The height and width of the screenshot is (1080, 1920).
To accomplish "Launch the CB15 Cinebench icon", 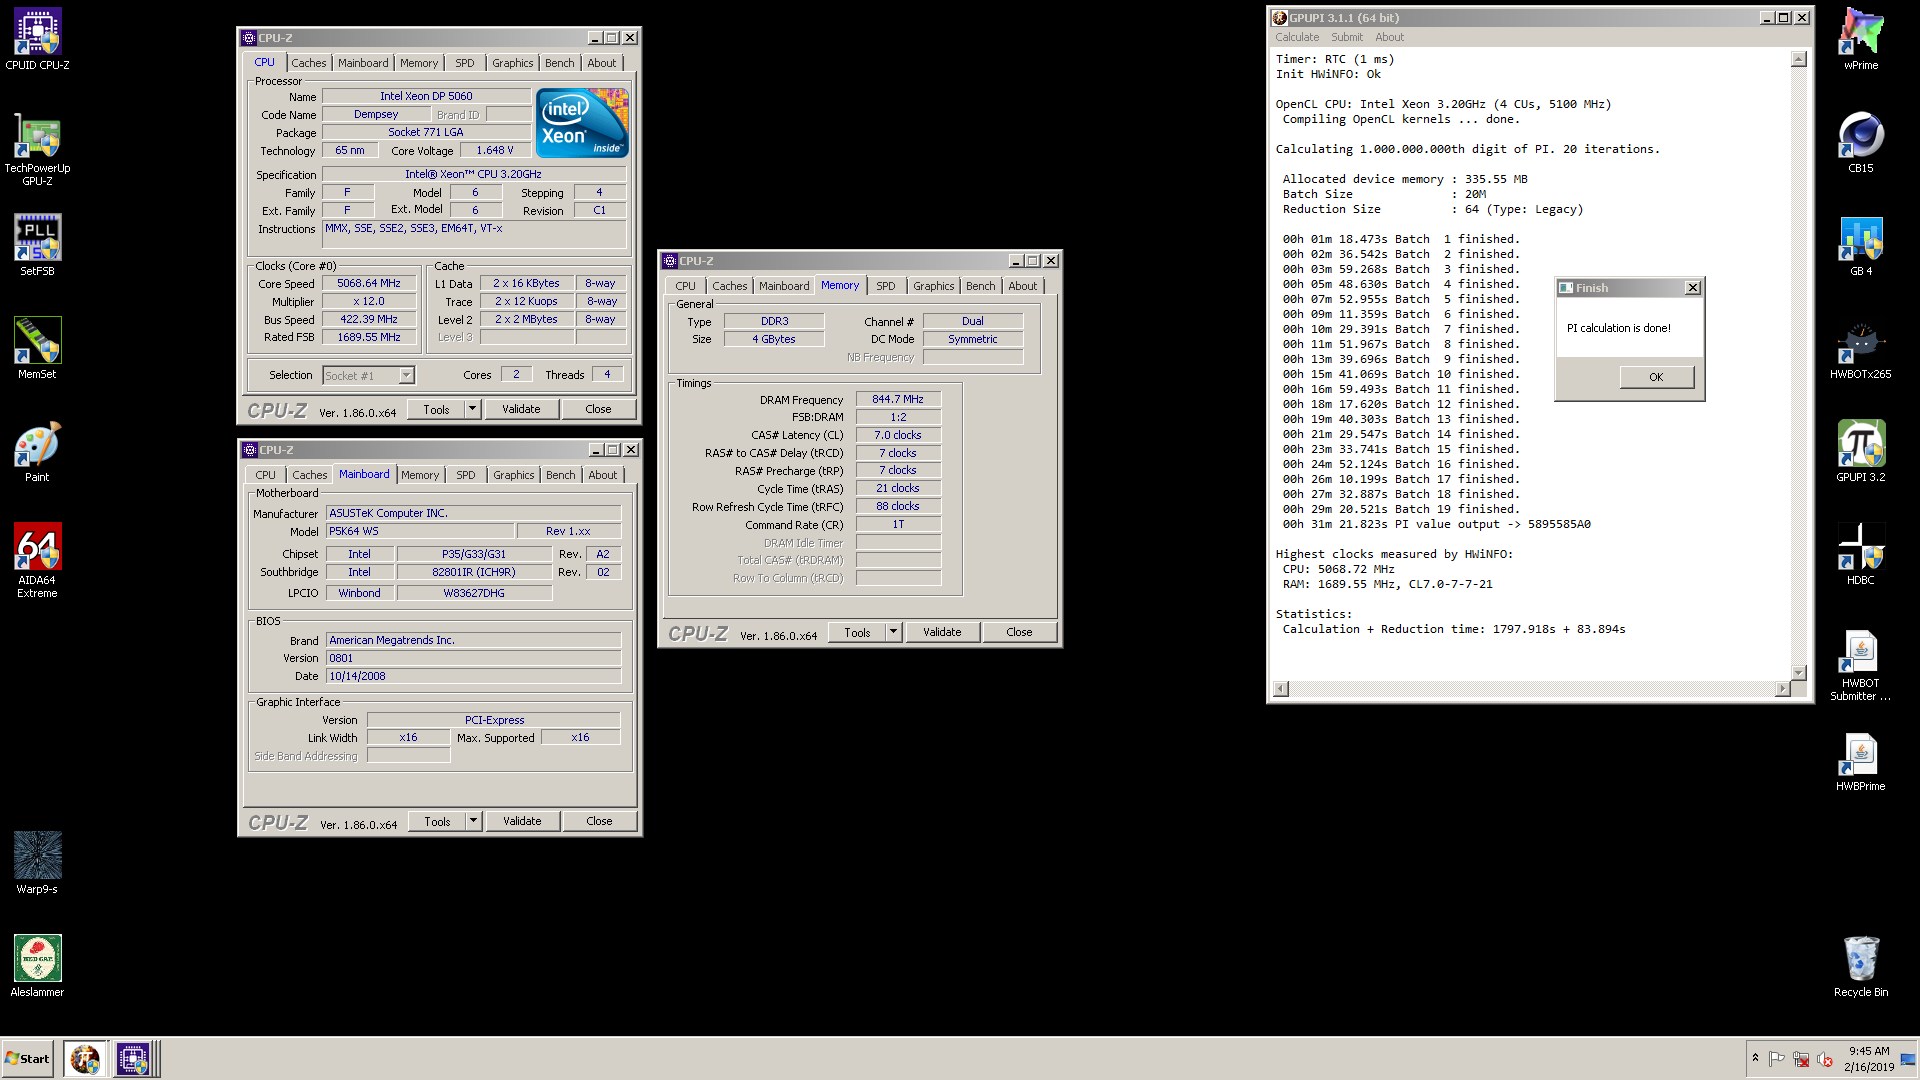I will tap(1860, 143).
